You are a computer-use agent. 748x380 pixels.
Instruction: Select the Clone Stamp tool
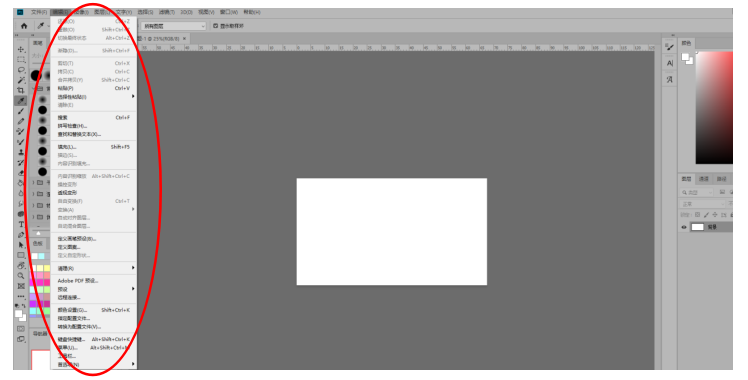pos(21,152)
